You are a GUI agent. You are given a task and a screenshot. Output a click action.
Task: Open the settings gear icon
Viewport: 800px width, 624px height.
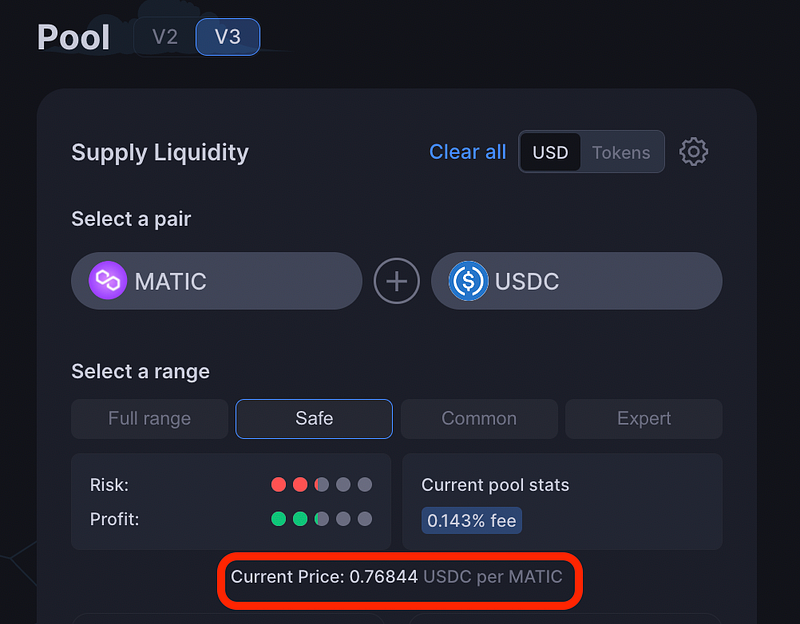[693, 152]
